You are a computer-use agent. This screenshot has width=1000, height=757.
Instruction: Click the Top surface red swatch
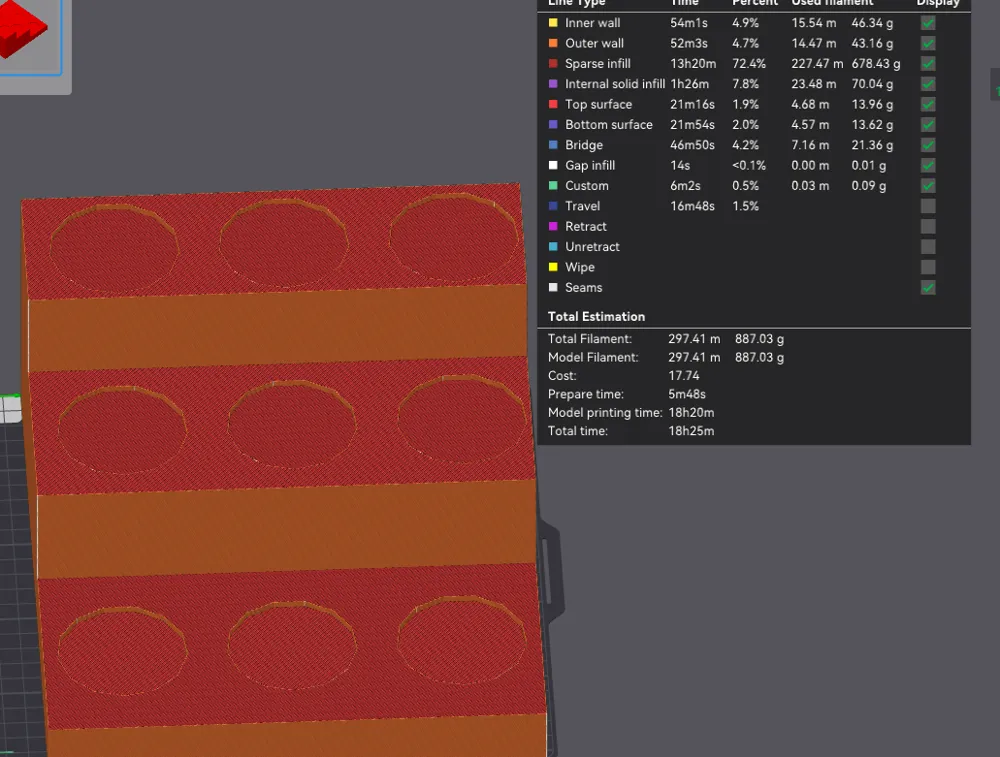tap(553, 104)
